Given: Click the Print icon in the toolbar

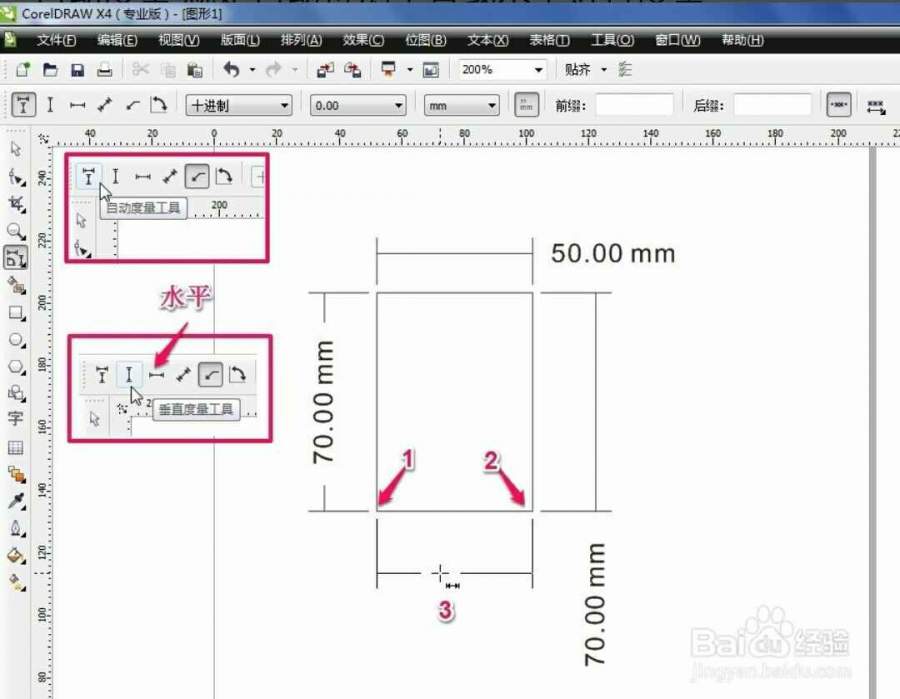Looking at the screenshot, I should pyautogui.click(x=104, y=70).
